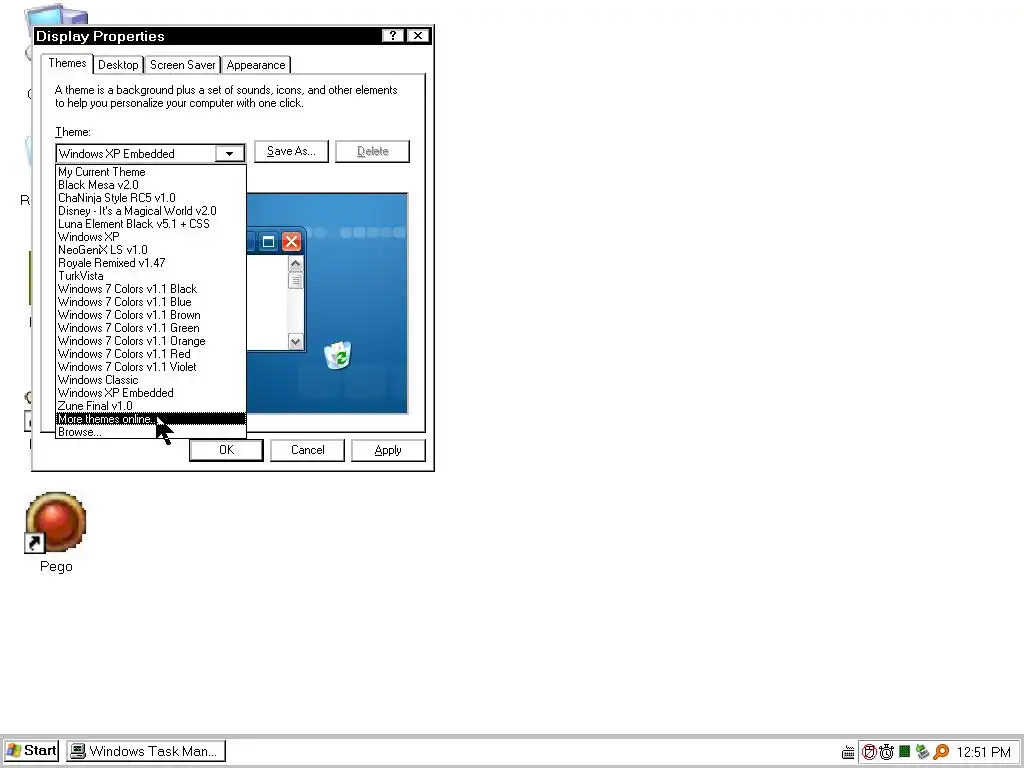
Task: Open the Pego desktop shortcut
Action: (56, 532)
